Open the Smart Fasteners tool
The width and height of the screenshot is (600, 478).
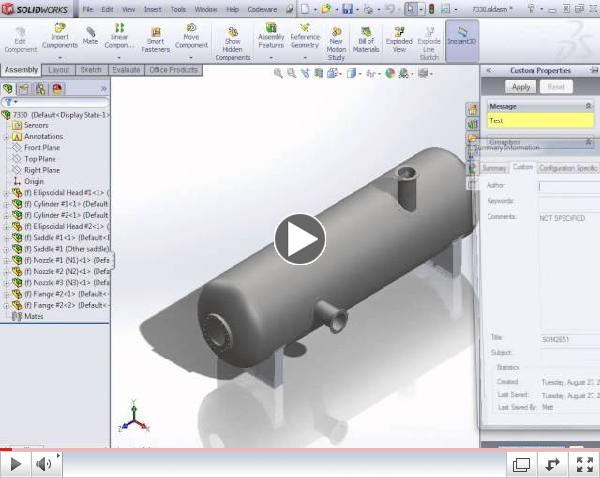pyautogui.click(x=155, y=40)
